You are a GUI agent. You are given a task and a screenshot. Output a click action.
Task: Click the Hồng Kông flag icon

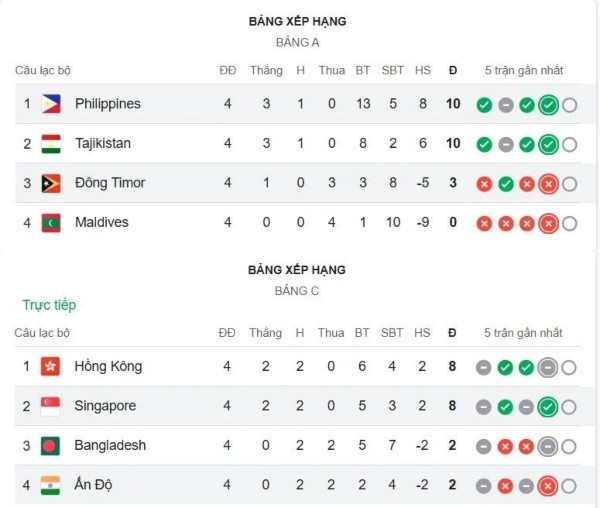50,367
